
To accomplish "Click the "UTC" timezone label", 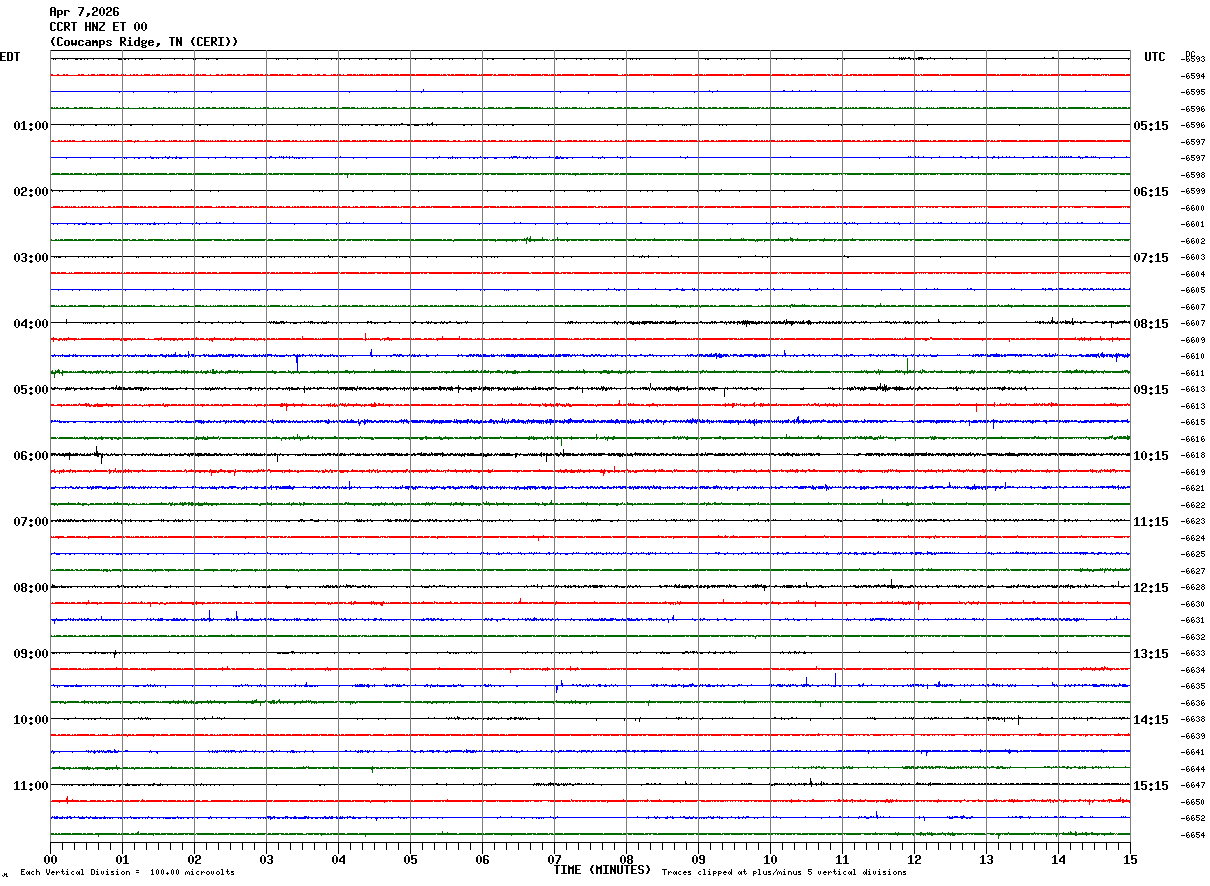I will 1155,57.
